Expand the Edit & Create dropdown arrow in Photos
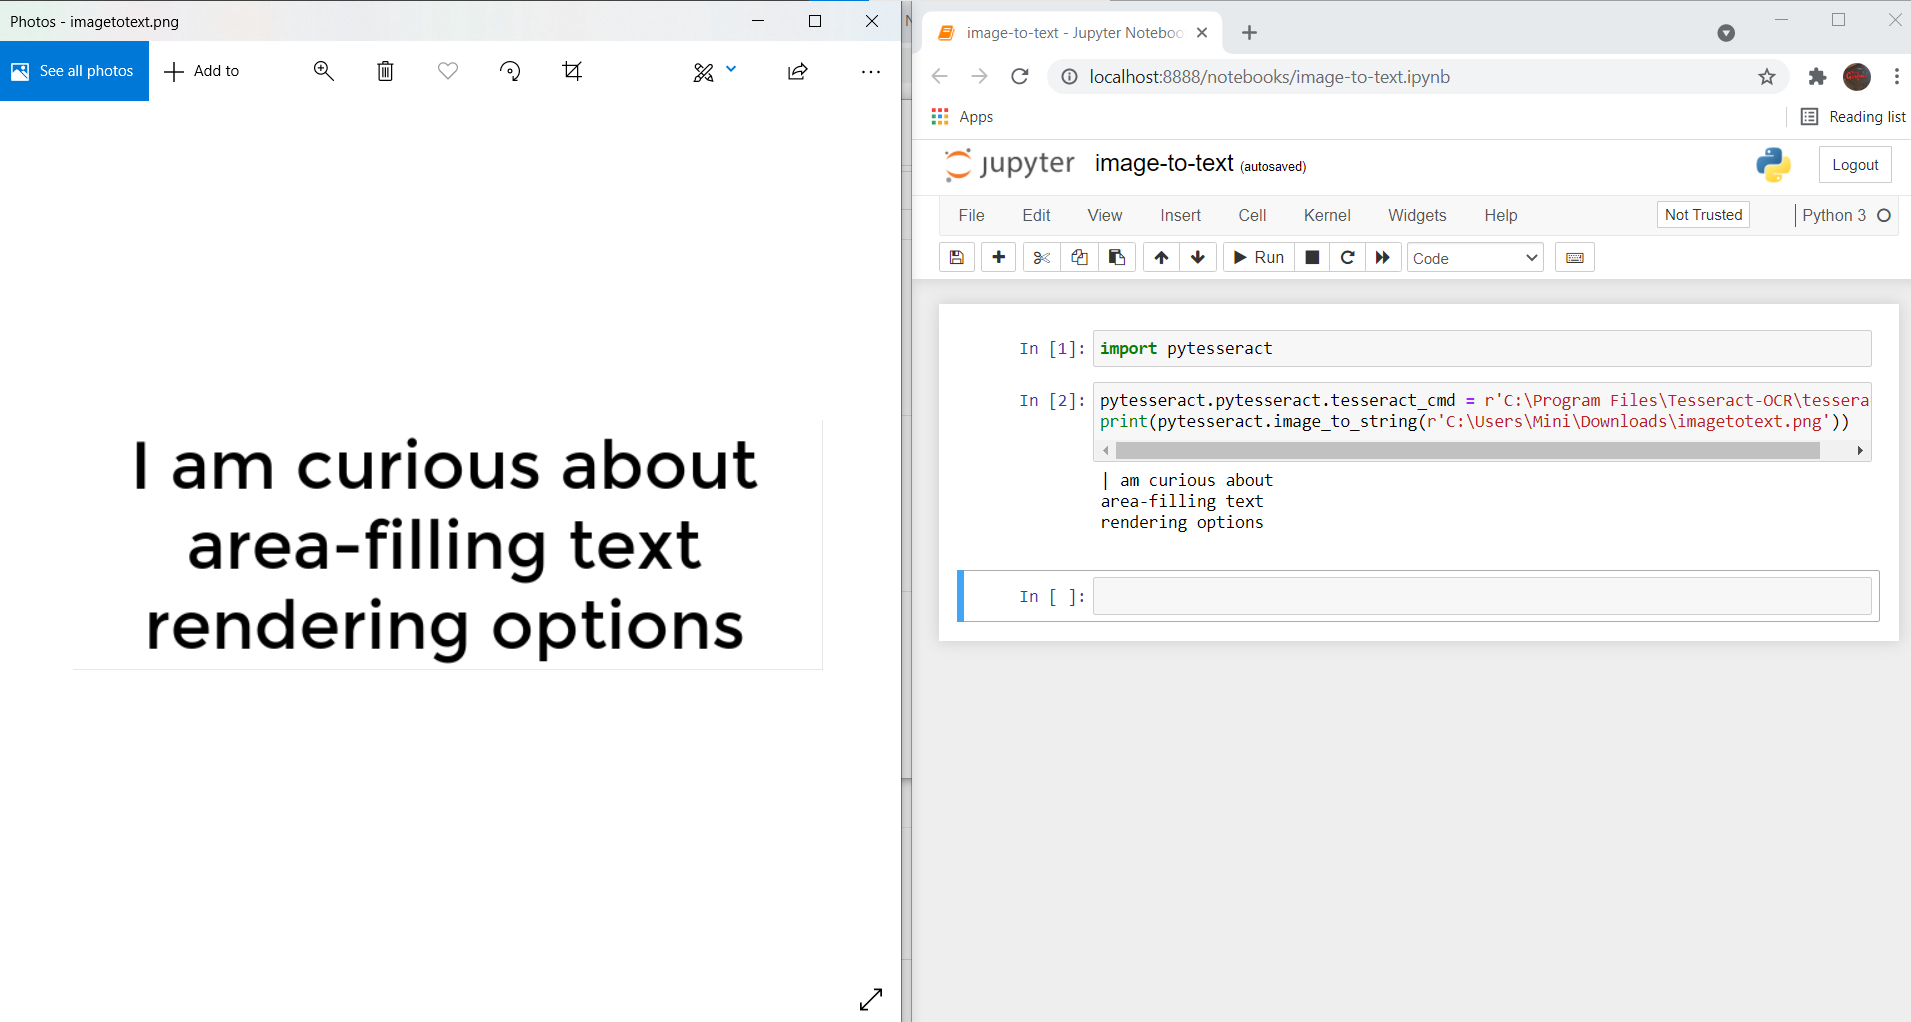This screenshot has height=1022, width=1911. pos(731,69)
